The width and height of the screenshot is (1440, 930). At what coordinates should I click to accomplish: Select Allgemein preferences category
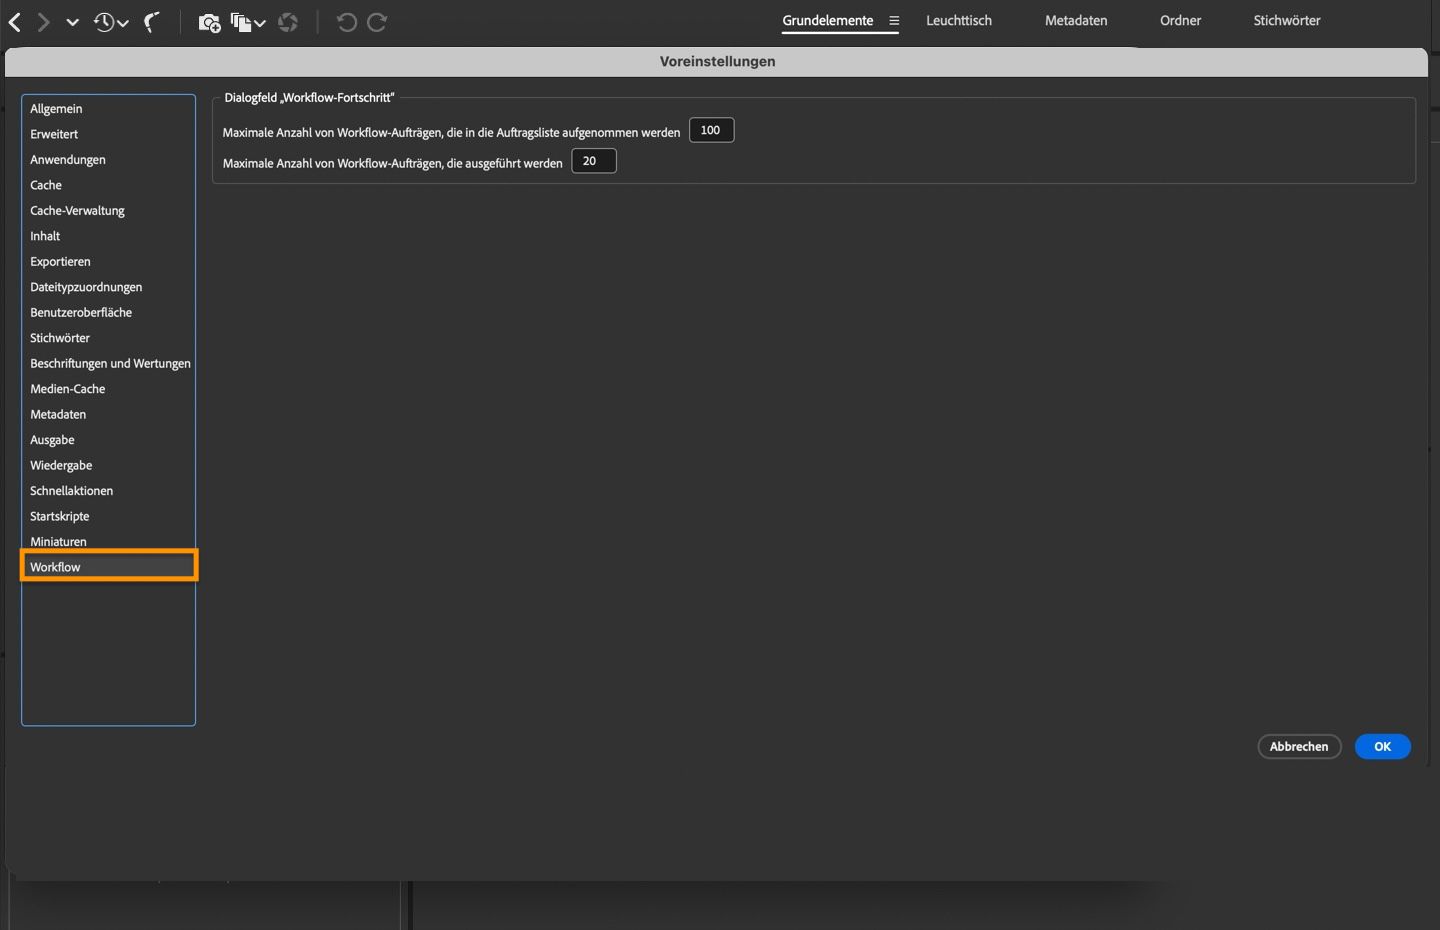108,109
